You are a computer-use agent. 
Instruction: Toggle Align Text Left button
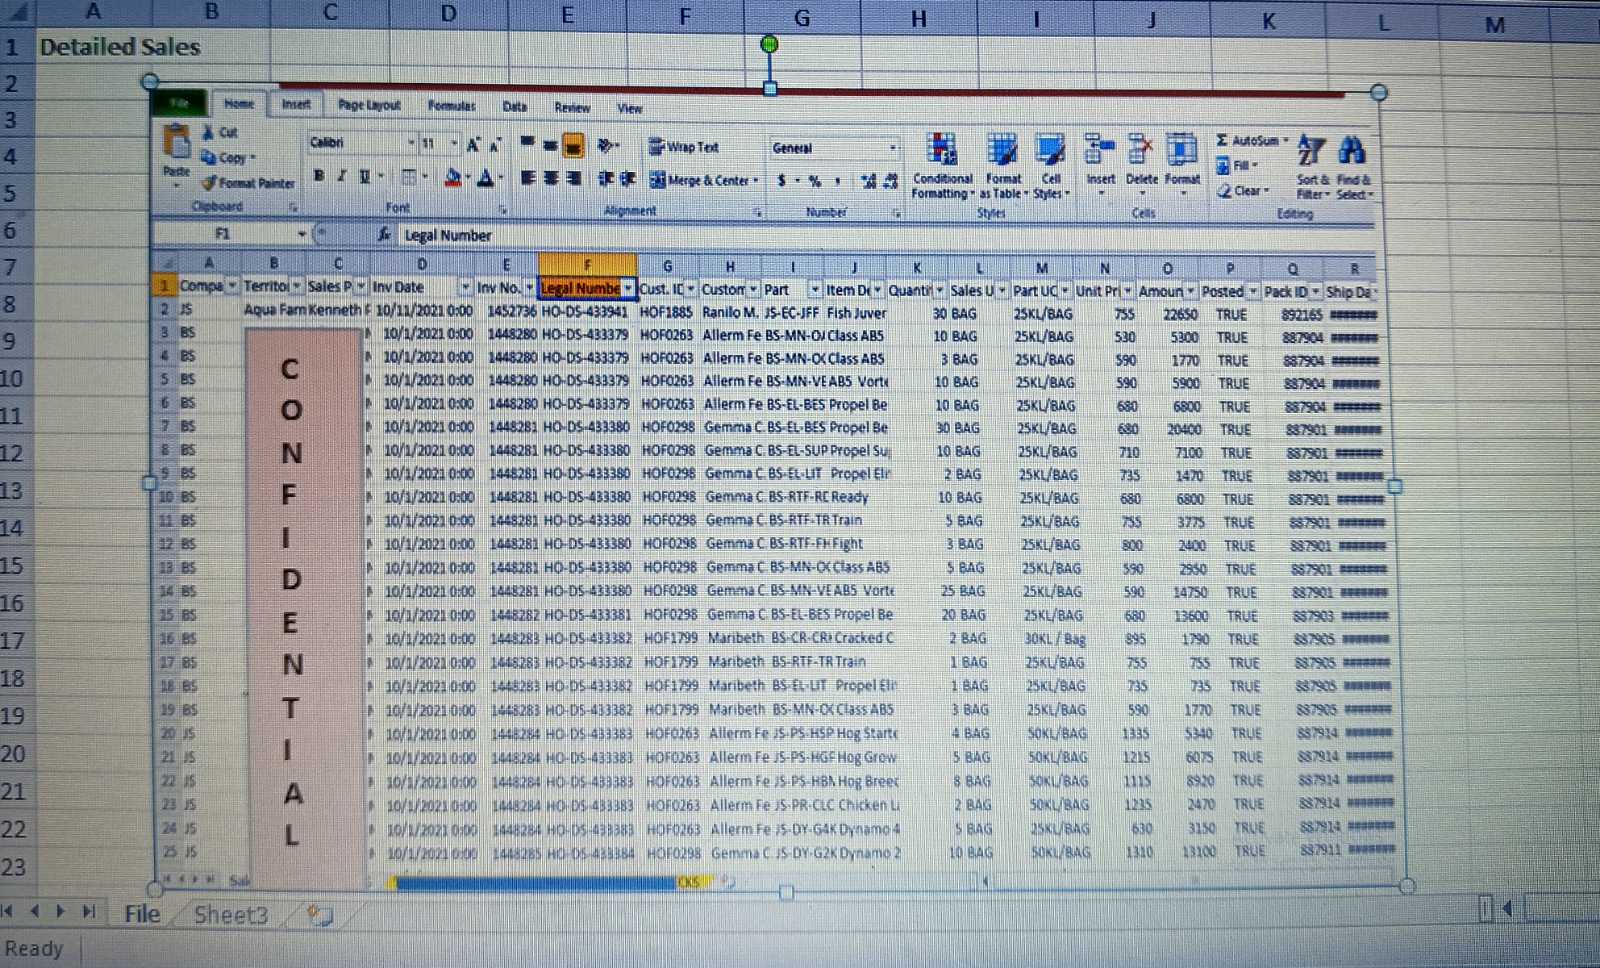click(528, 178)
